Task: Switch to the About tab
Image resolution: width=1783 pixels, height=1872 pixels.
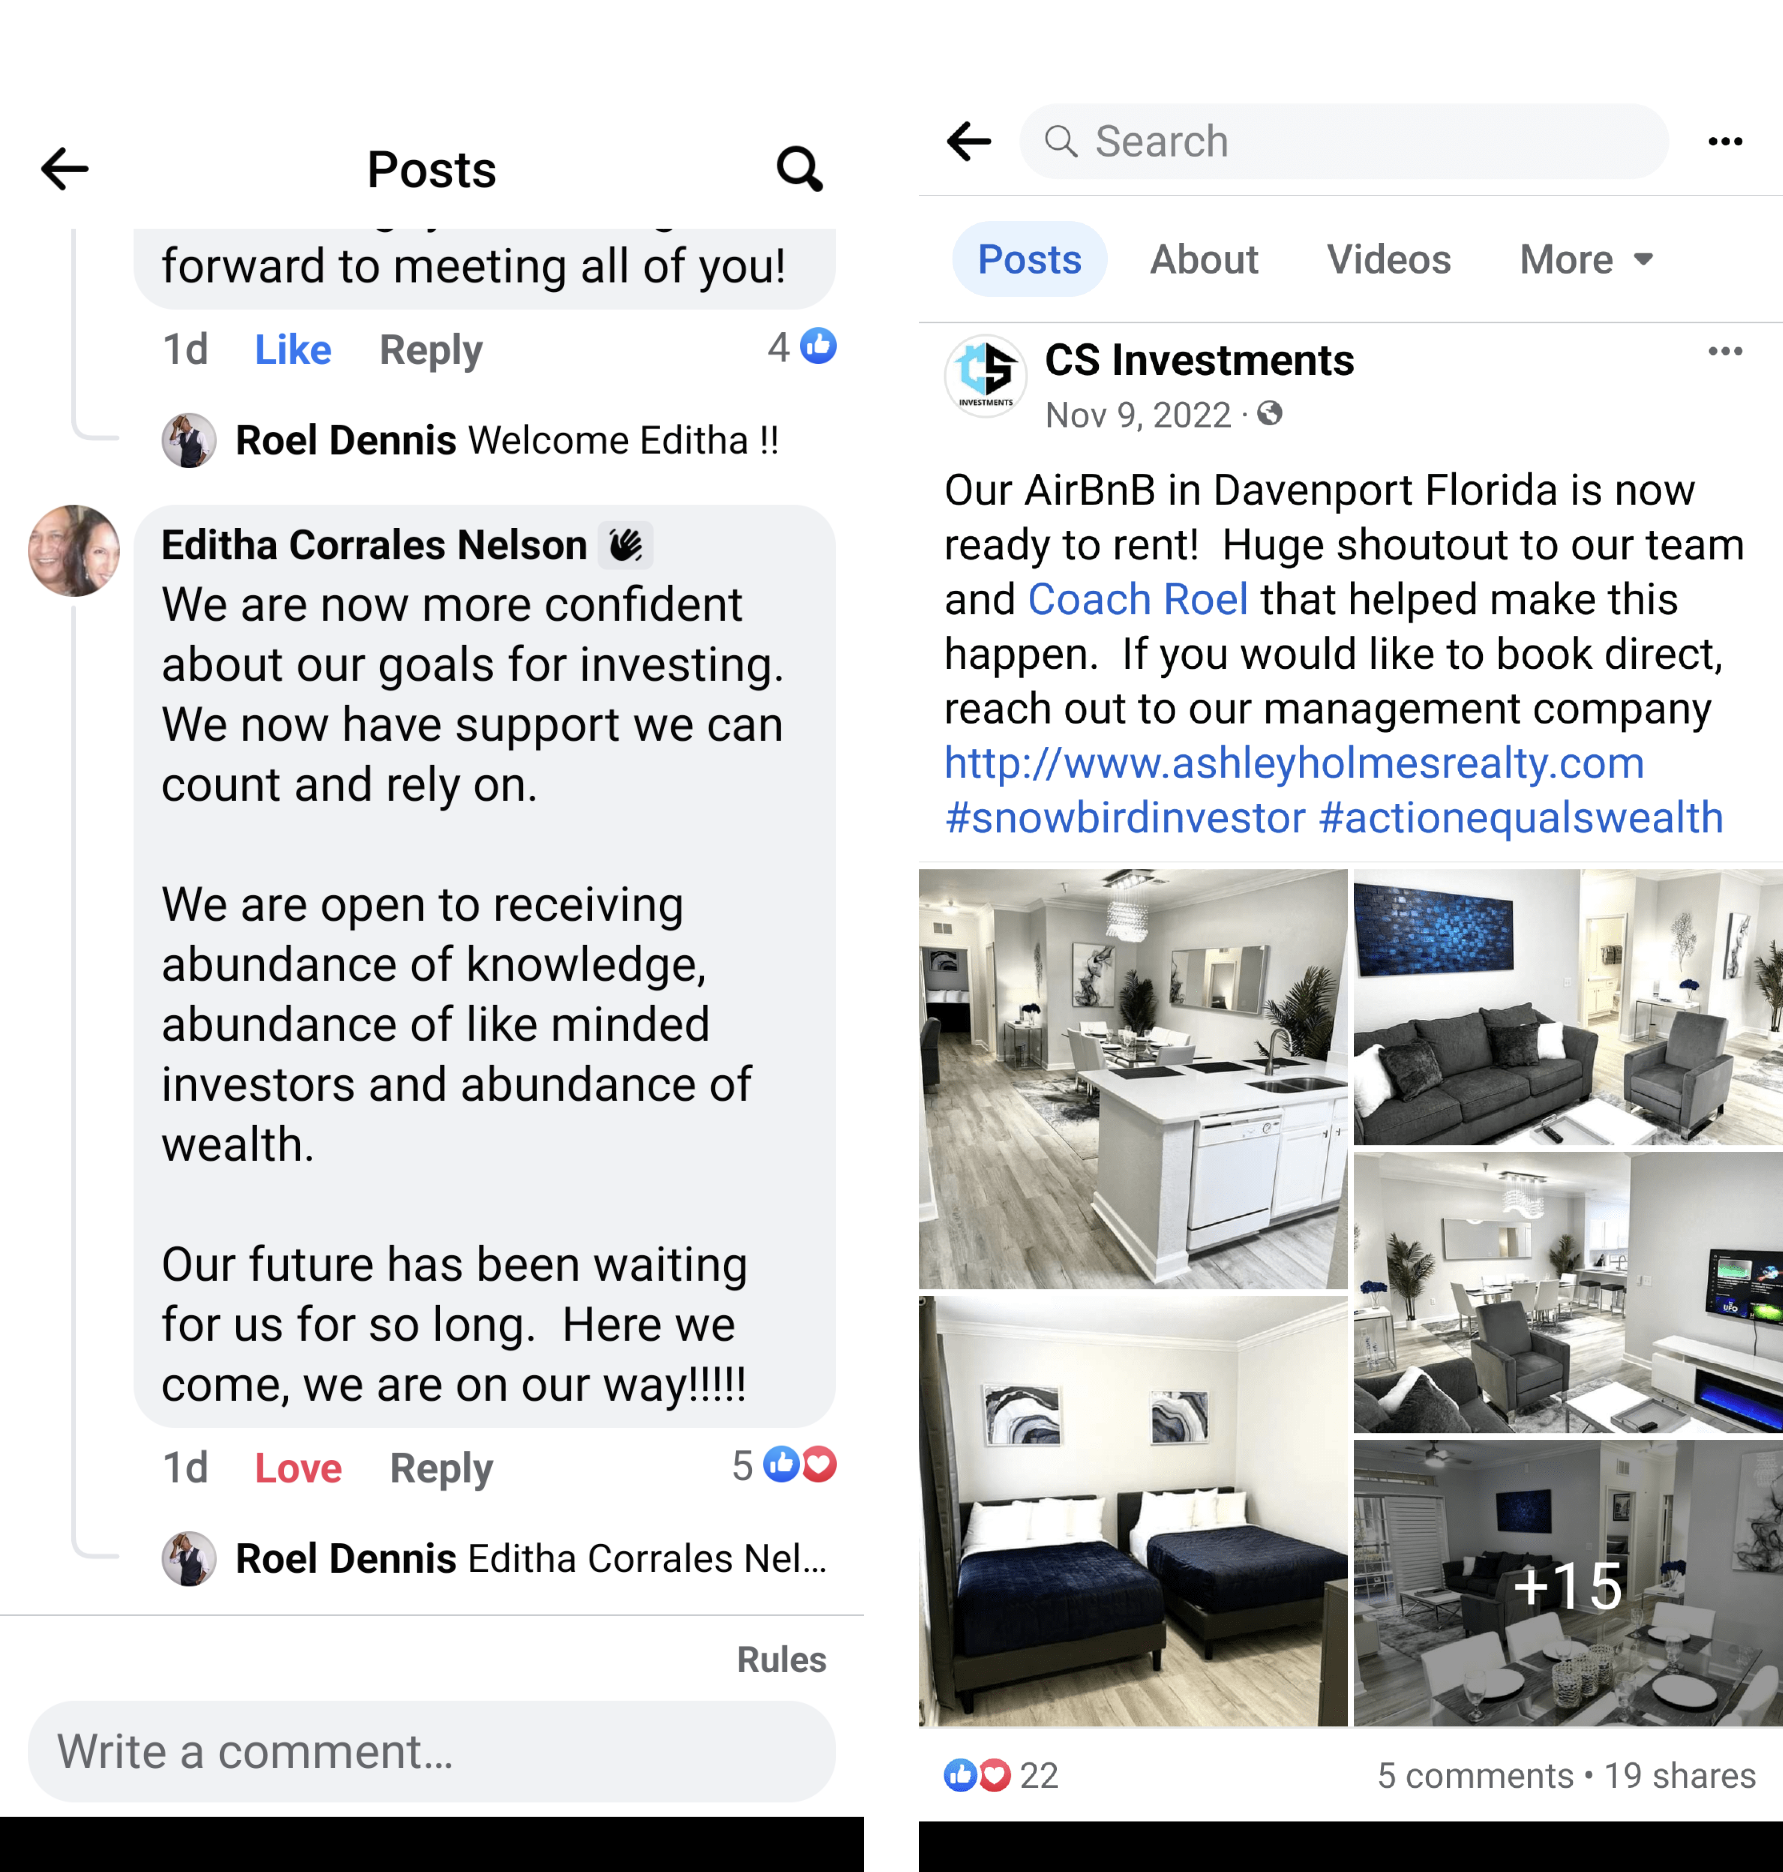Action: coord(1204,260)
